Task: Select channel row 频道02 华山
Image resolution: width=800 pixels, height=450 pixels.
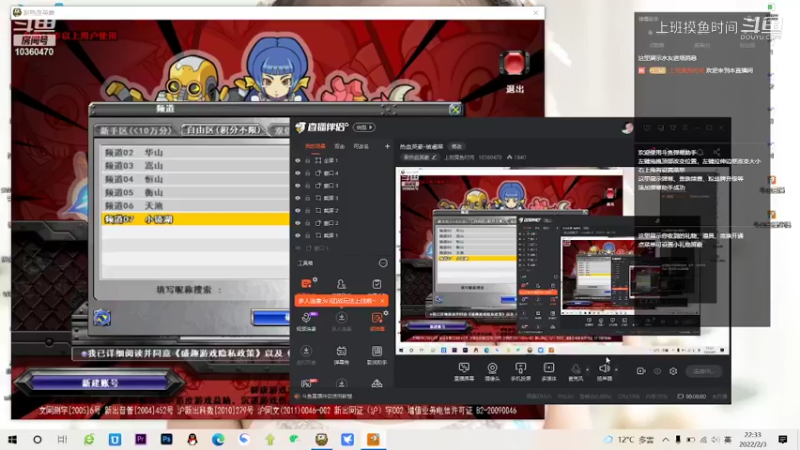Action: click(x=195, y=153)
